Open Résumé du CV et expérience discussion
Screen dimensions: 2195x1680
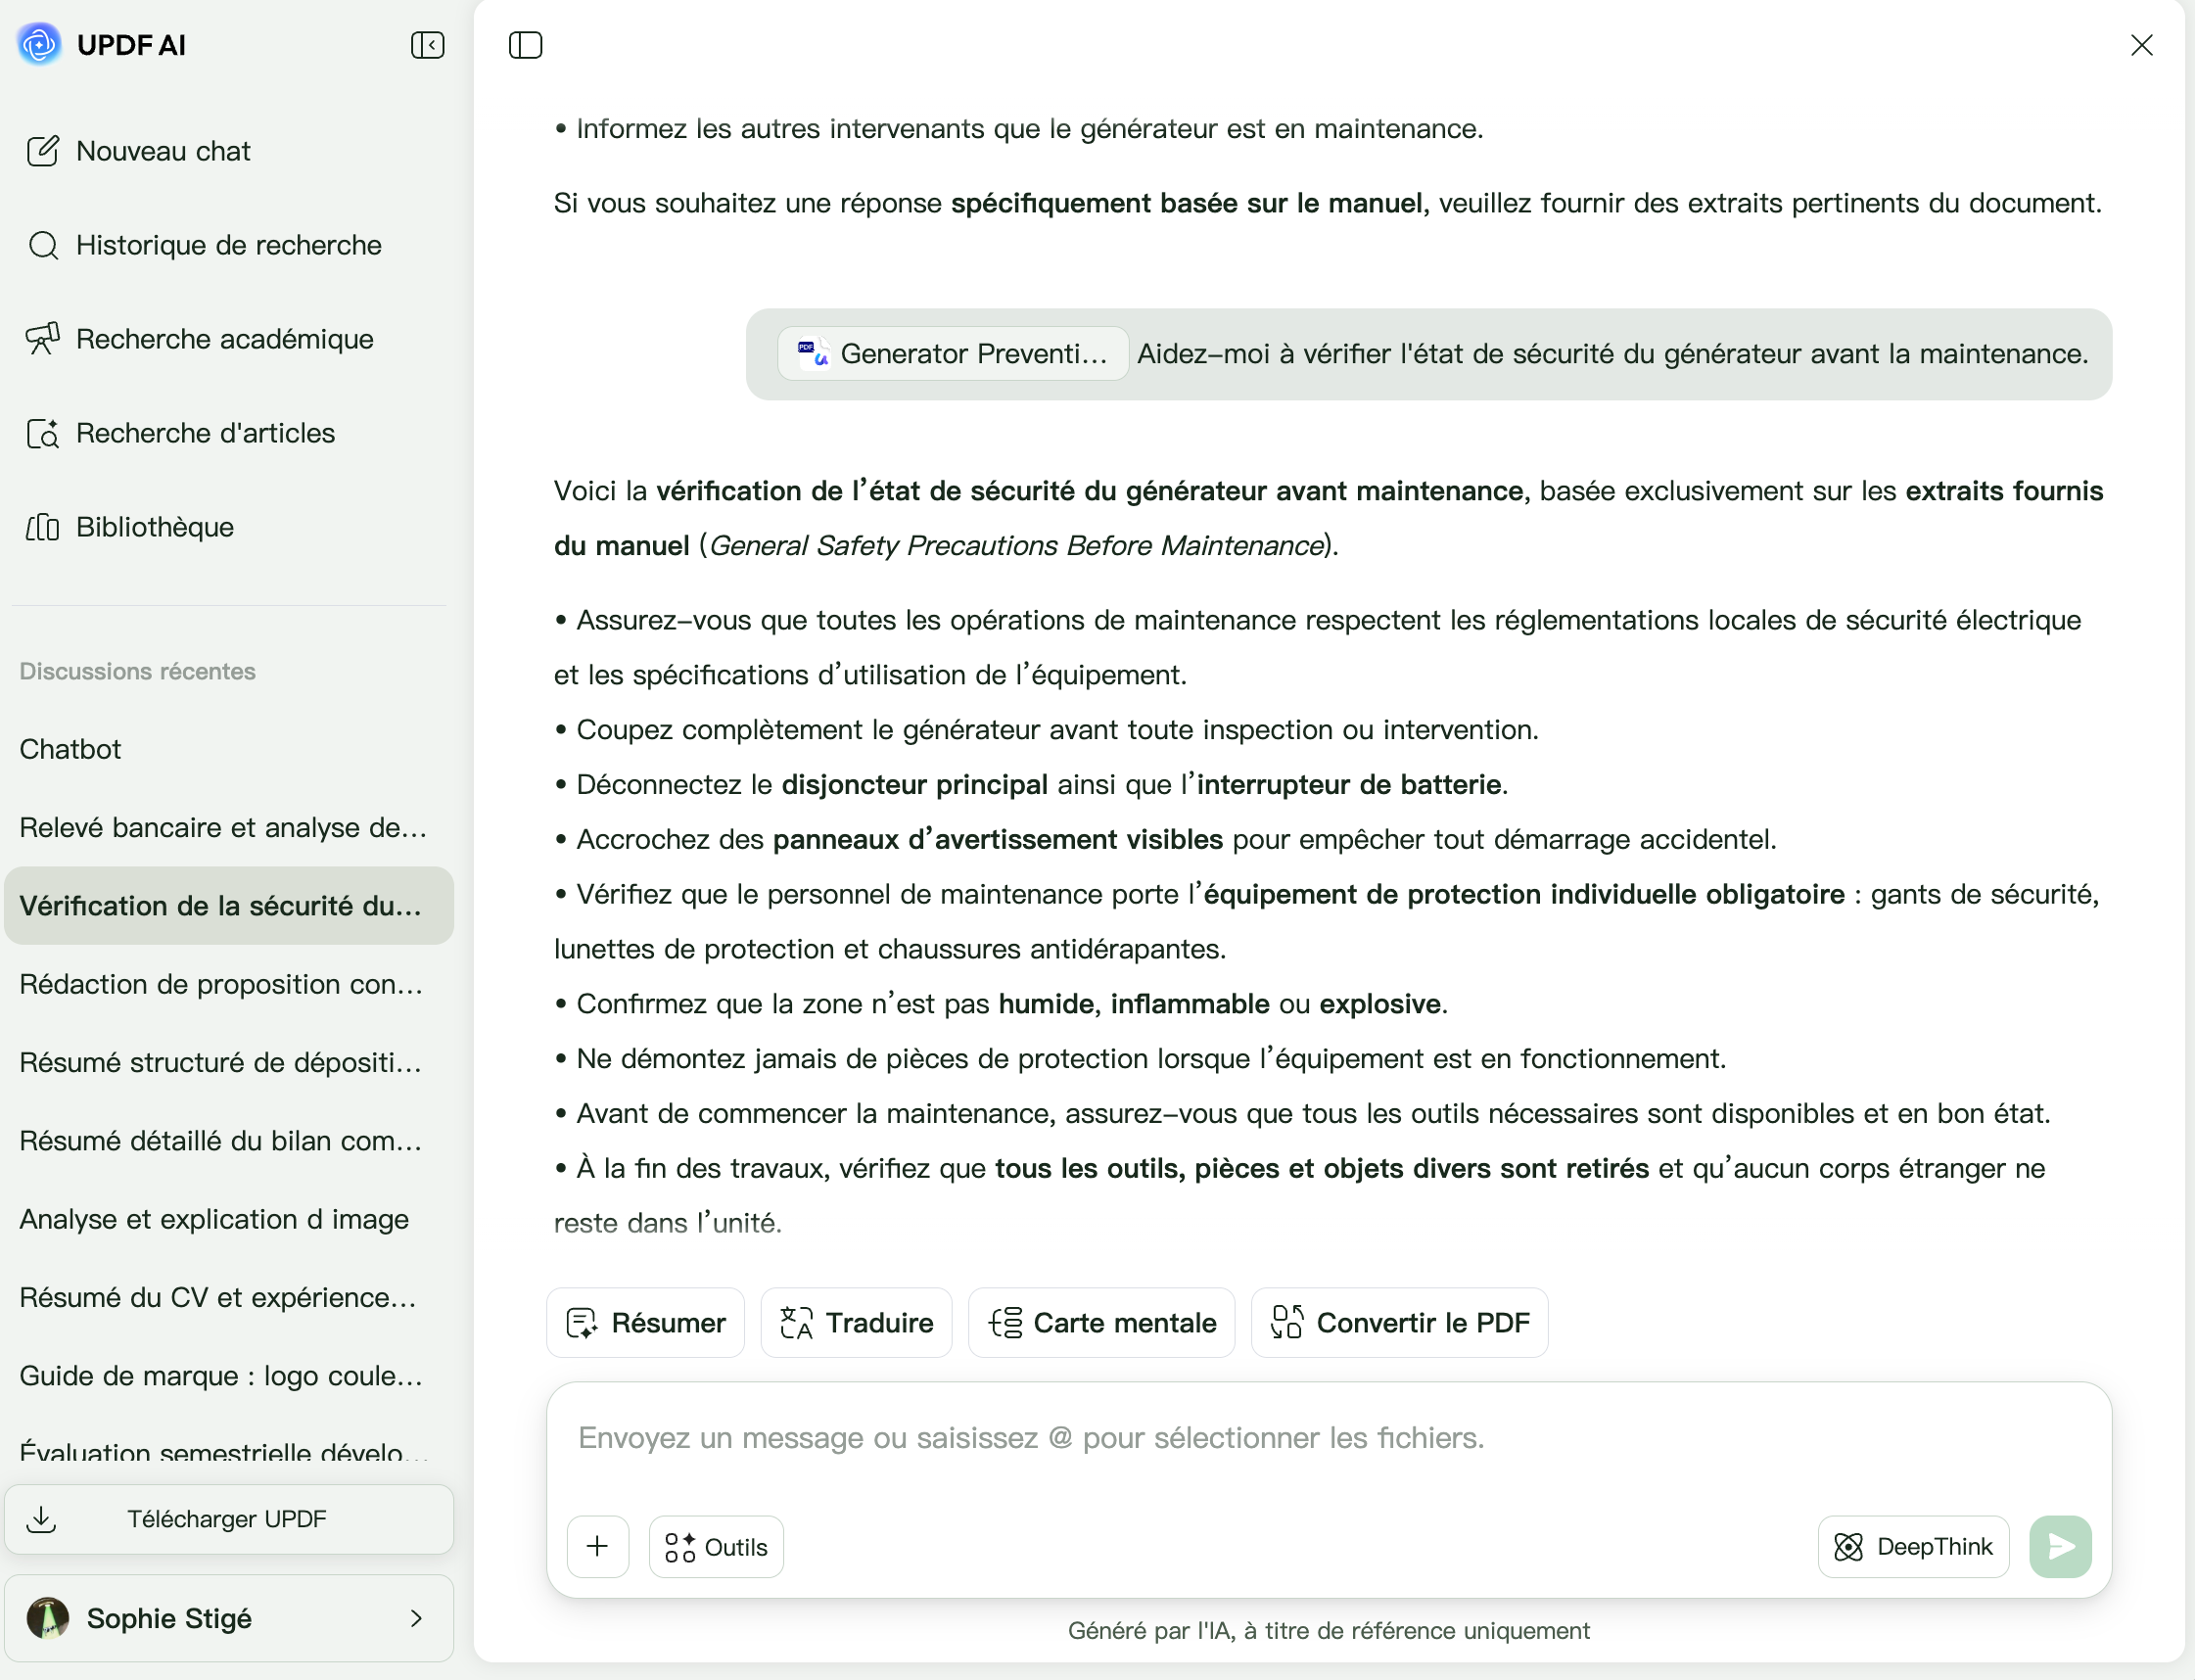[228, 1297]
